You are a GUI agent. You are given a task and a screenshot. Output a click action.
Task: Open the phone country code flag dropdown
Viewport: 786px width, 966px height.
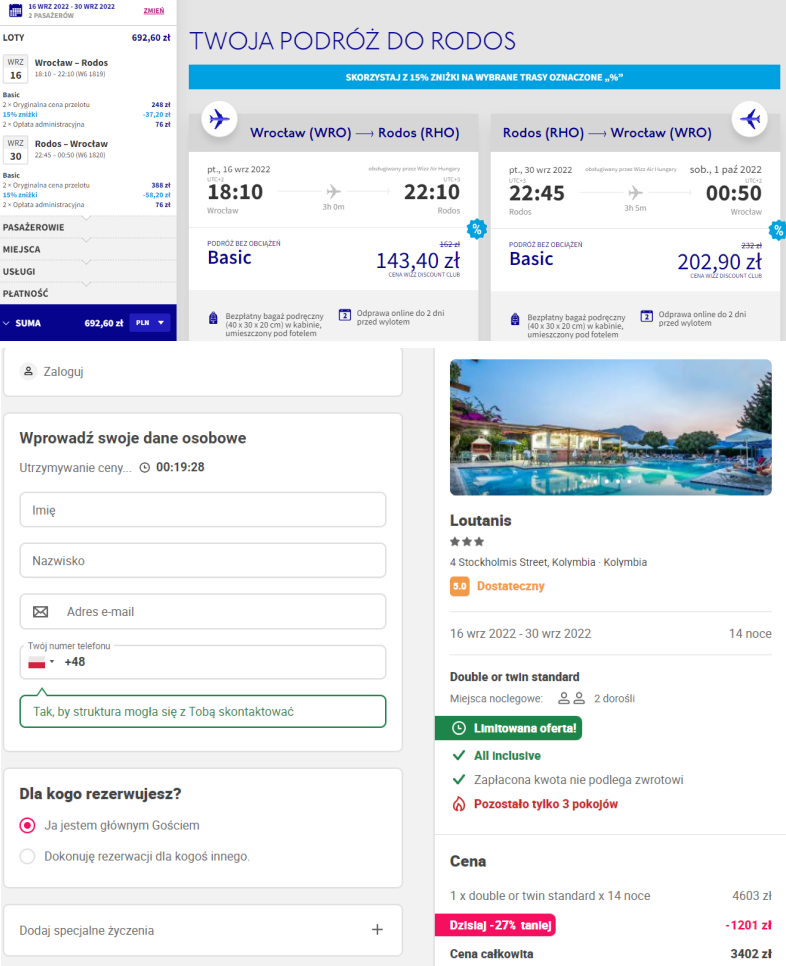pyautogui.click(x=40, y=662)
